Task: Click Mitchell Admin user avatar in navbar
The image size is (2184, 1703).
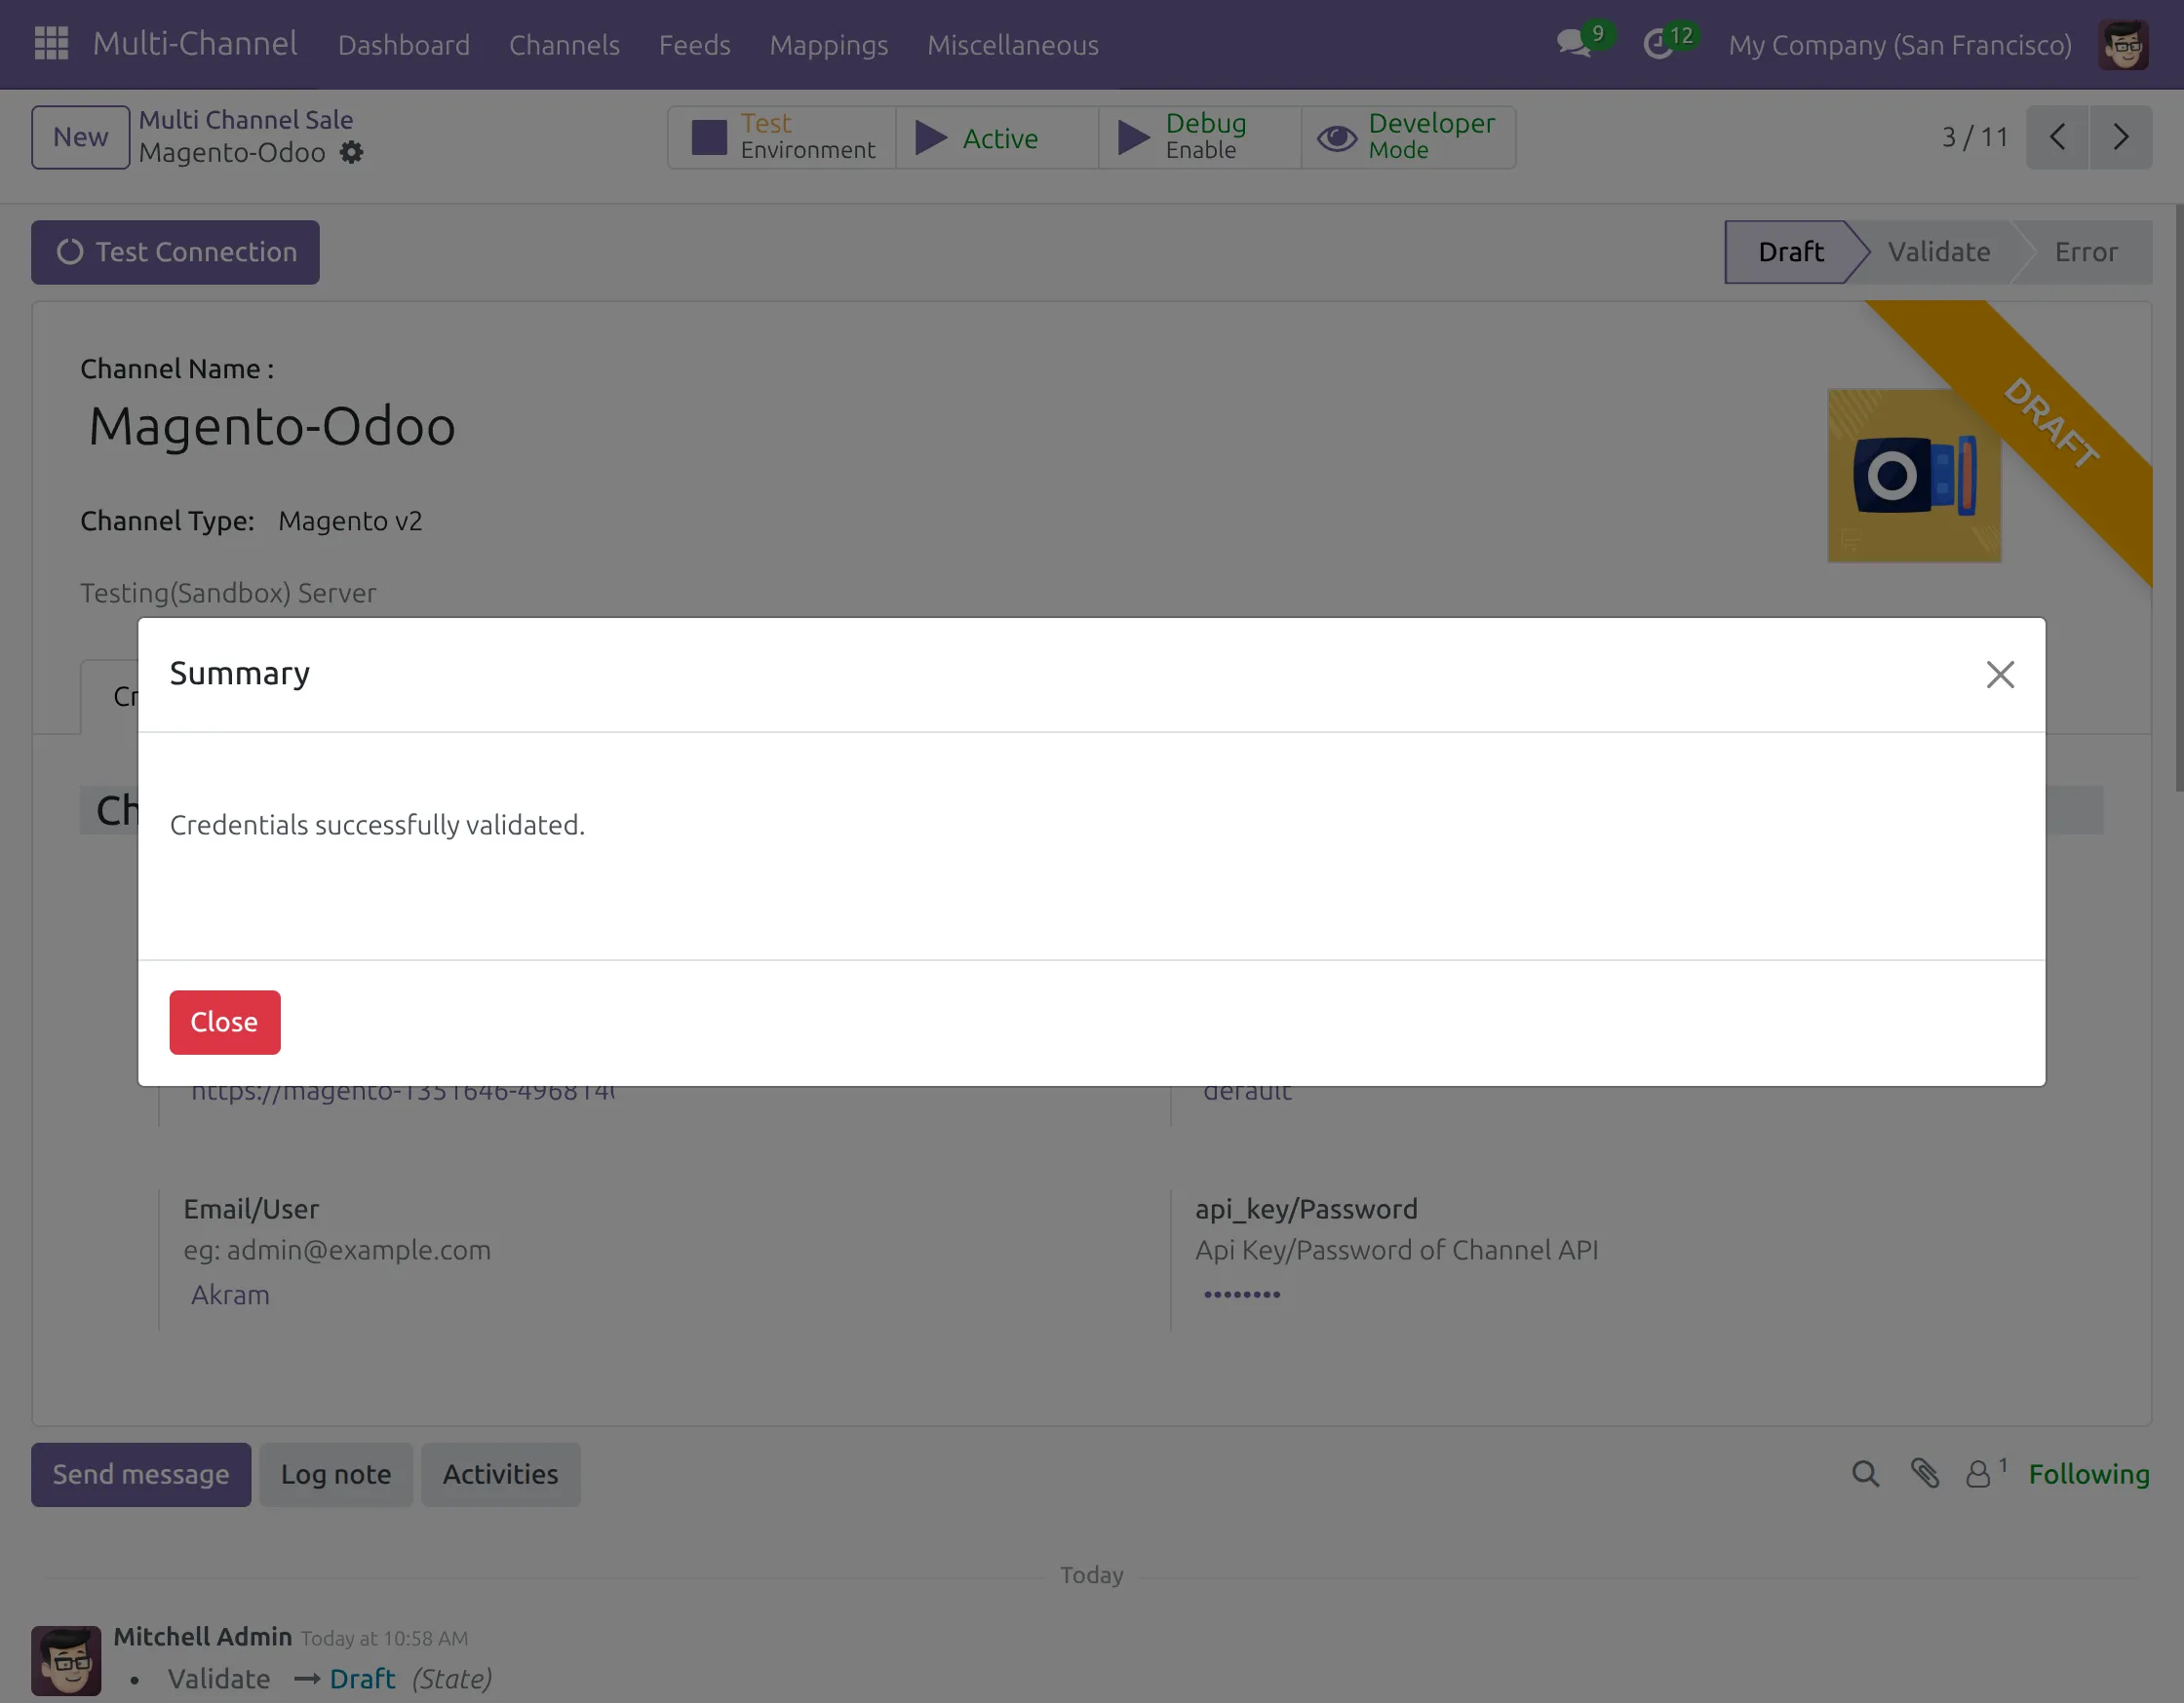Action: coord(2123,45)
